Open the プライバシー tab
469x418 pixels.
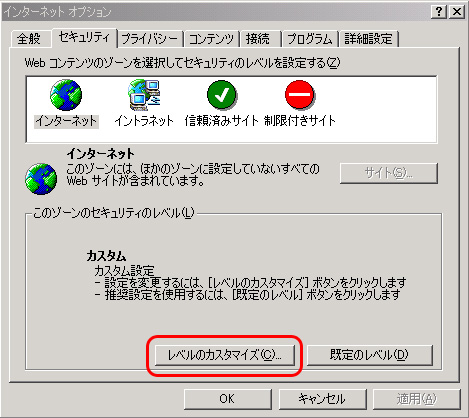tap(150, 39)
